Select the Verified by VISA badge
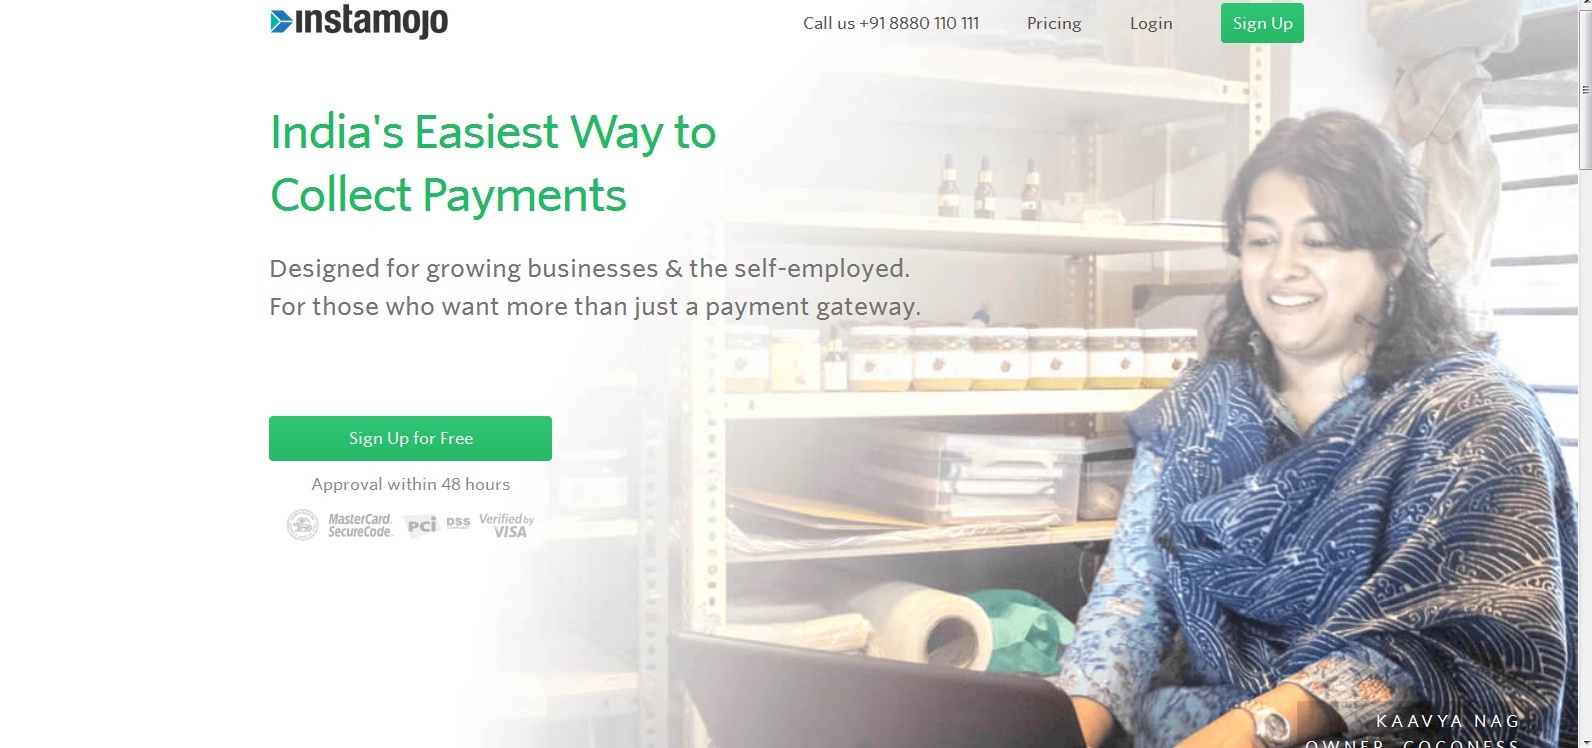1592x748 pixels. click(x=507, y=526)
